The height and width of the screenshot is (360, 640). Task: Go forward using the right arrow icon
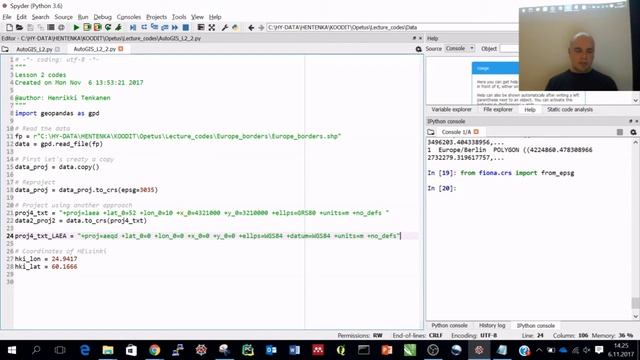(x=261, y=27)
